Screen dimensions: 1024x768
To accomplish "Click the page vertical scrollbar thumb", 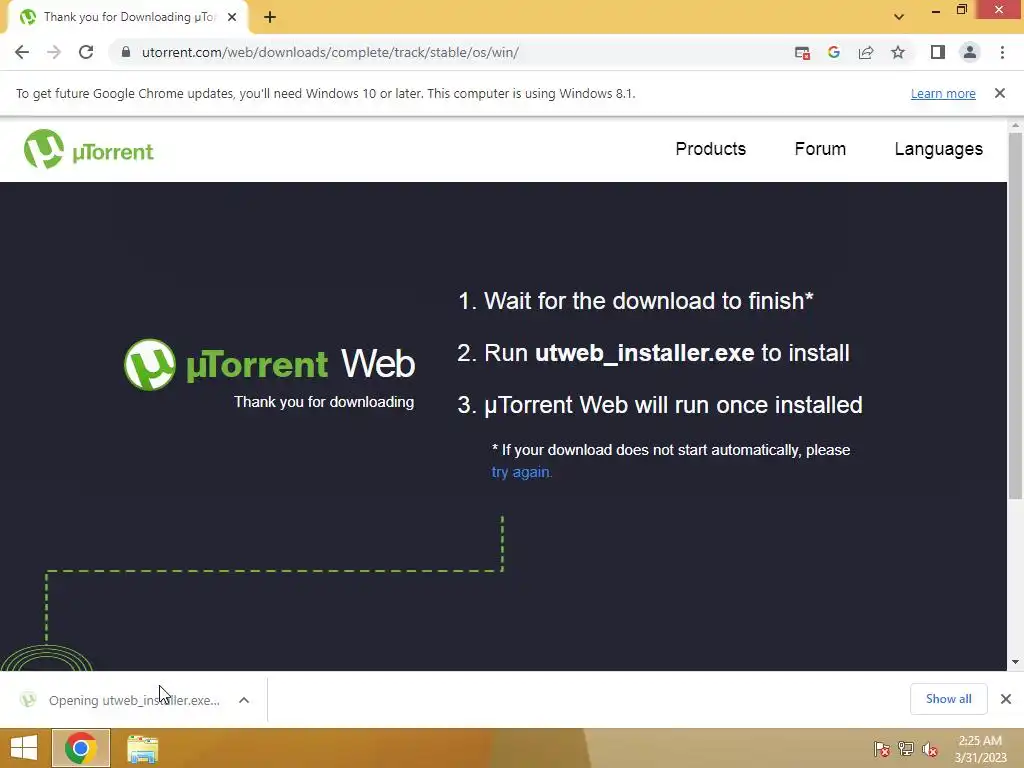I will (1015, 316).
